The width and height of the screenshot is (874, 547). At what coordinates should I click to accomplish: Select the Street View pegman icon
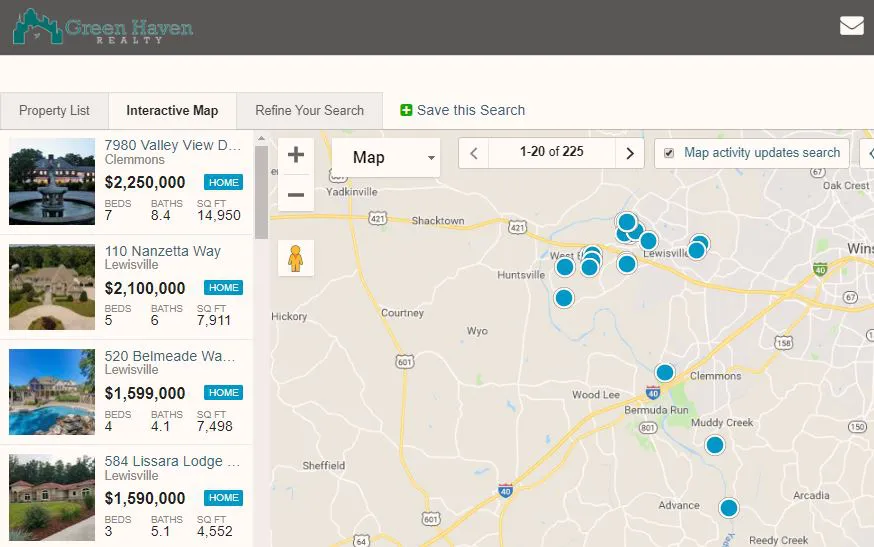click(x=296, y=258)
